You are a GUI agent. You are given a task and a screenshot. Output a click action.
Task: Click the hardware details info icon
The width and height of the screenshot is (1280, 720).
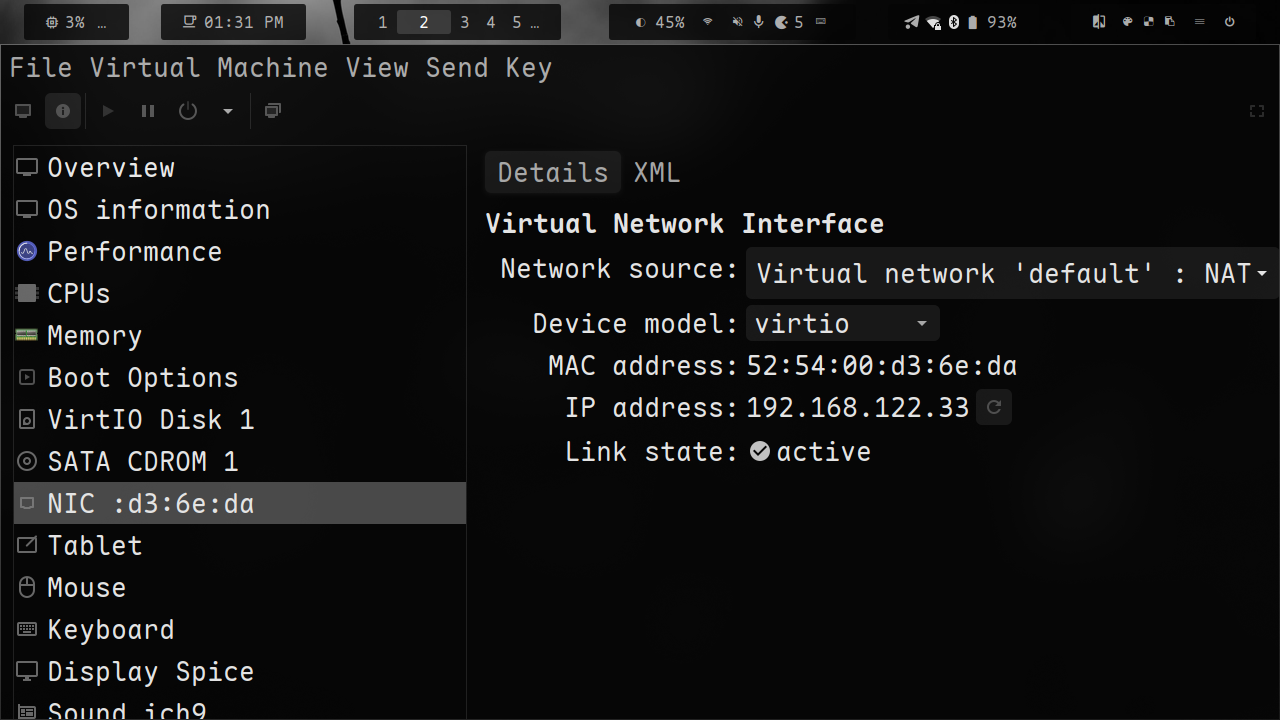point(63,111)
